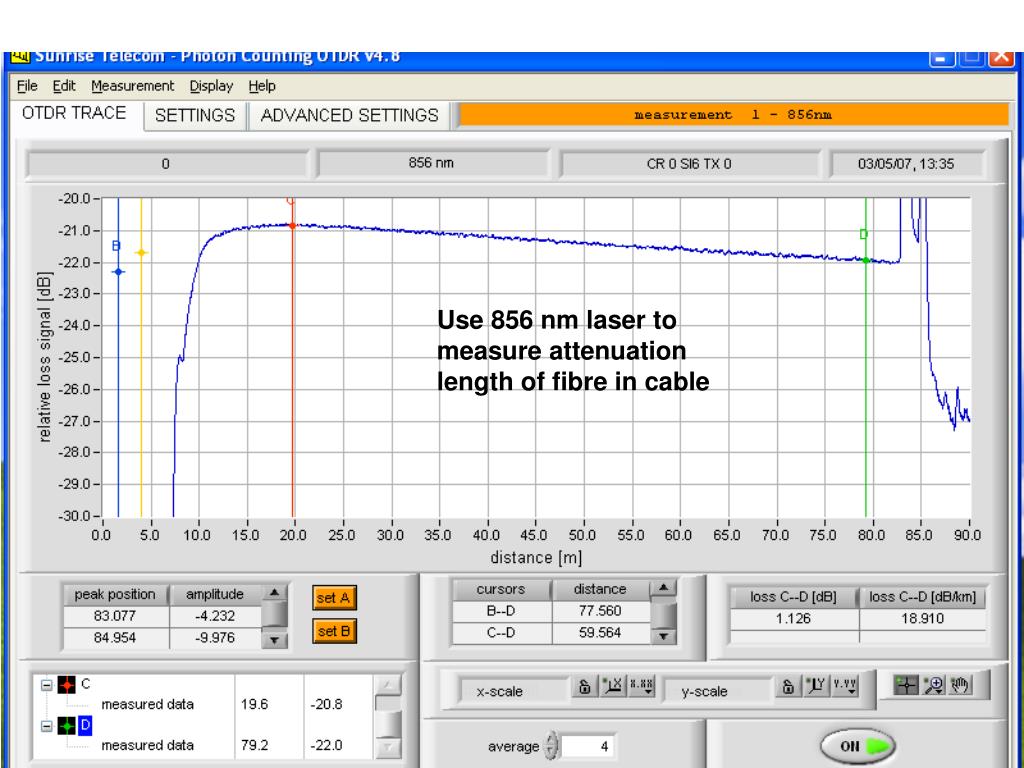Click the green cursor D crosshair icon

coord(67,726)
